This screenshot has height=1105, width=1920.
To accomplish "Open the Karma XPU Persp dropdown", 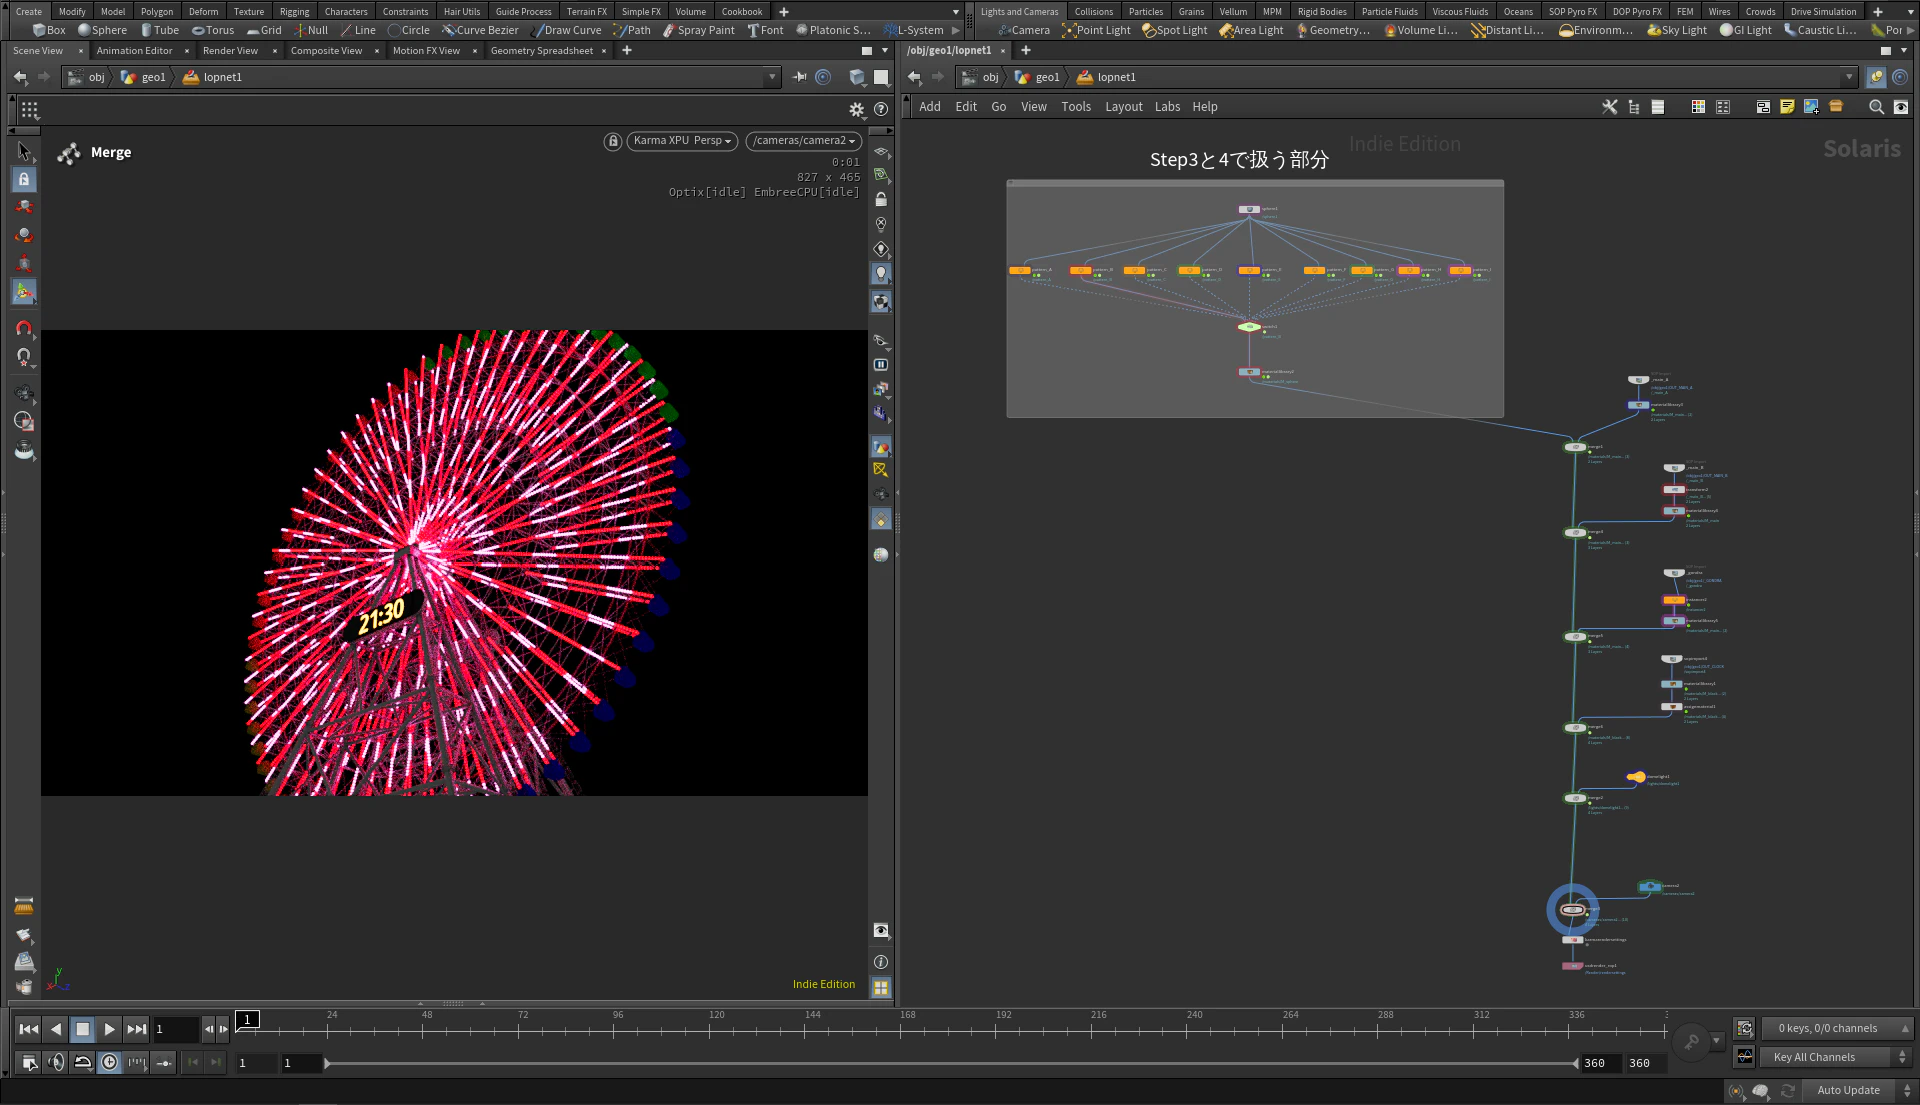I will (682, 141).
